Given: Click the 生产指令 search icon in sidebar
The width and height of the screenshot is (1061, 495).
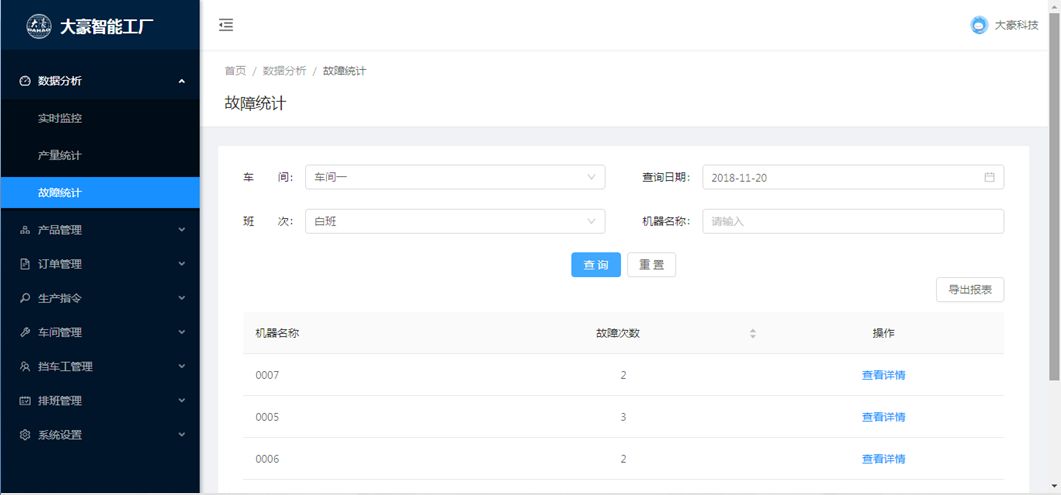Looking at the screenshot, I should click(x=25, y=298).
